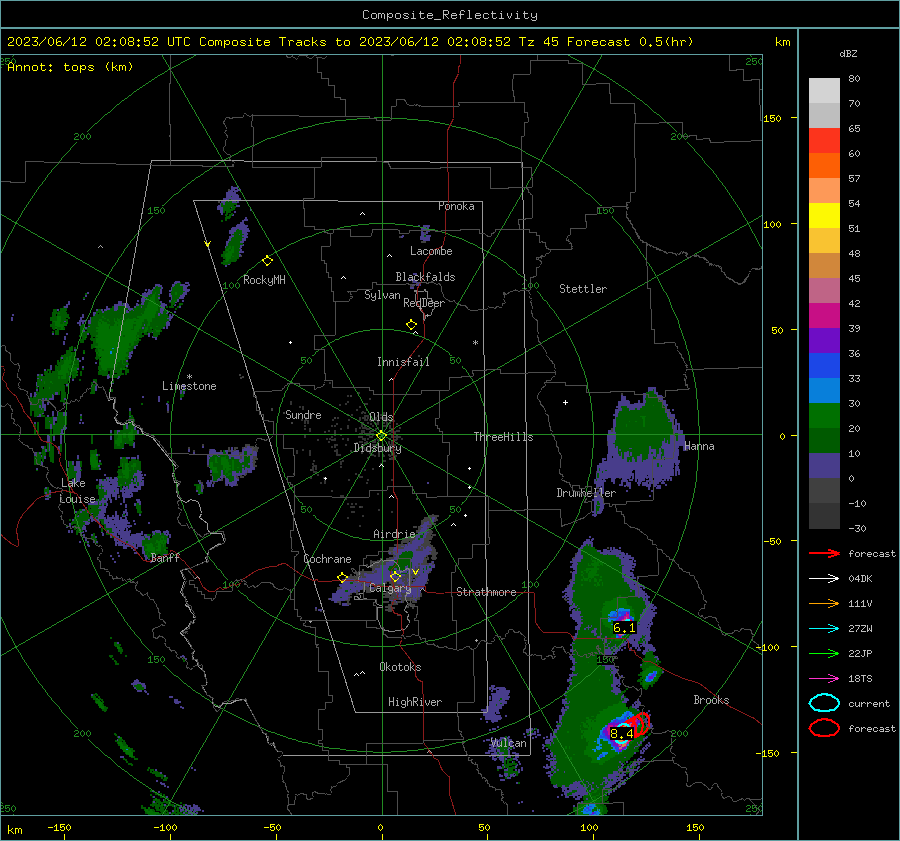Click the '18TS' legend text

click(x=860, y=679)
